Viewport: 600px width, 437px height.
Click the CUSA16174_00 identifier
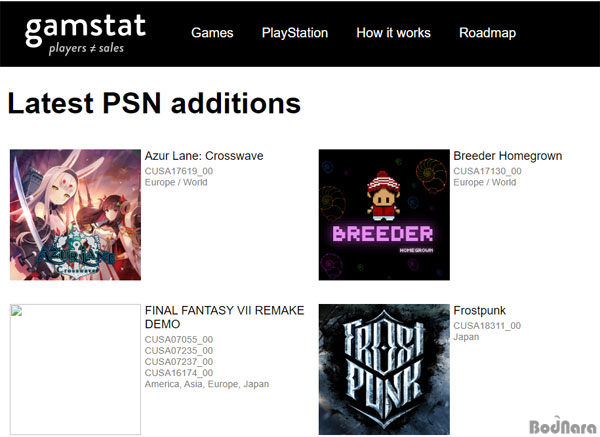(x=179, y=373)
